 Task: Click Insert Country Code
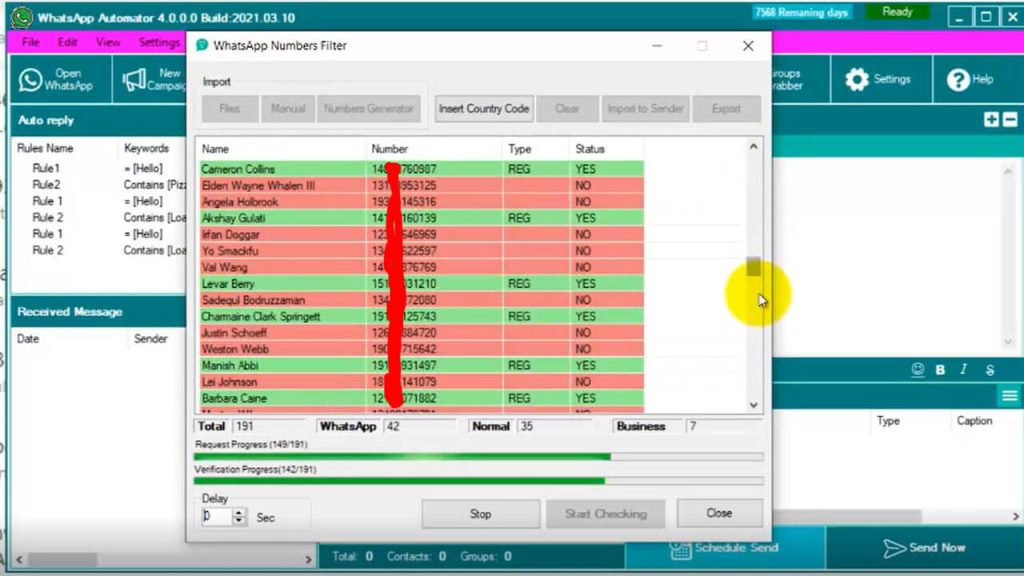point(484,109)
